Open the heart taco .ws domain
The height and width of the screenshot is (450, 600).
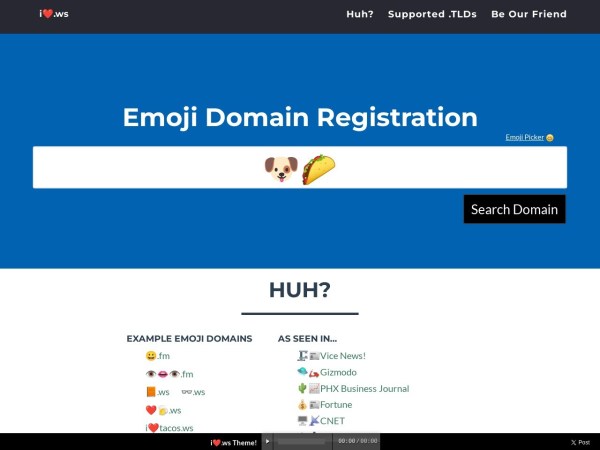point(163,410)
